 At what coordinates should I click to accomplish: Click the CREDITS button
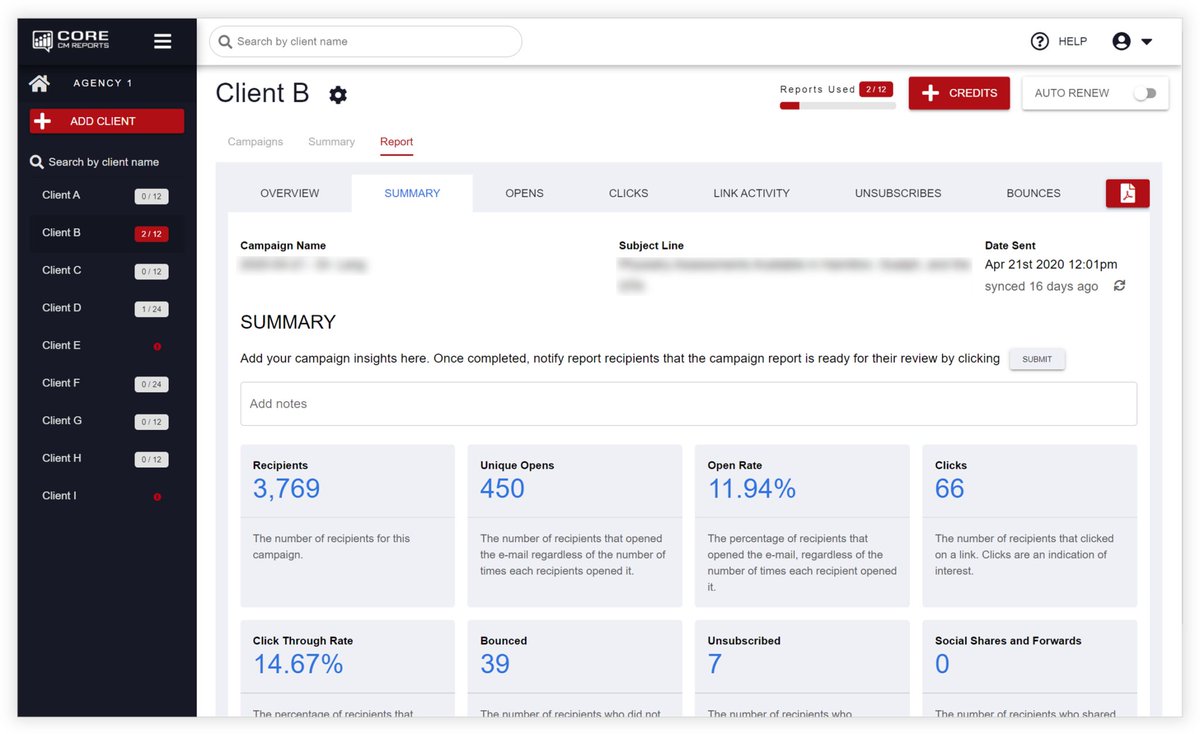(x=959, y=92)
